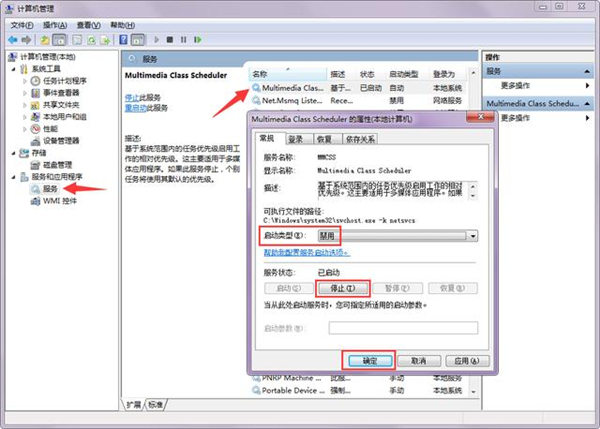
Task: Select 本地用户和组 in the tree
Action: [x=64, y=117]
